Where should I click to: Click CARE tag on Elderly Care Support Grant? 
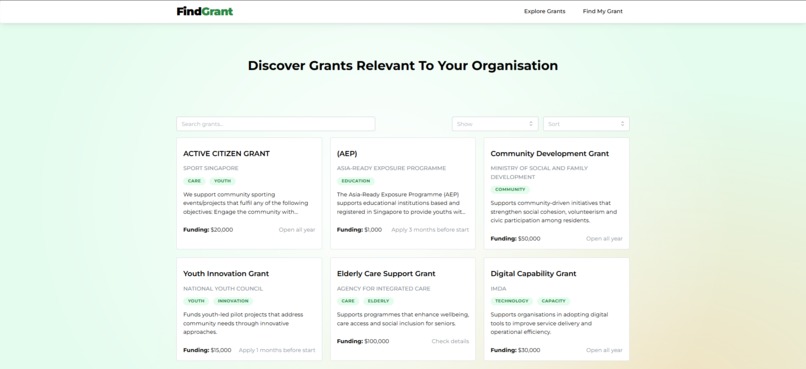(x=348, y=301)
